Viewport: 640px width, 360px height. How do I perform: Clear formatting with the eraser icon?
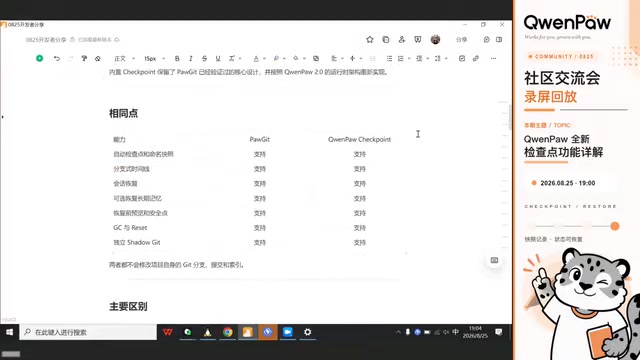pos(98,58)
